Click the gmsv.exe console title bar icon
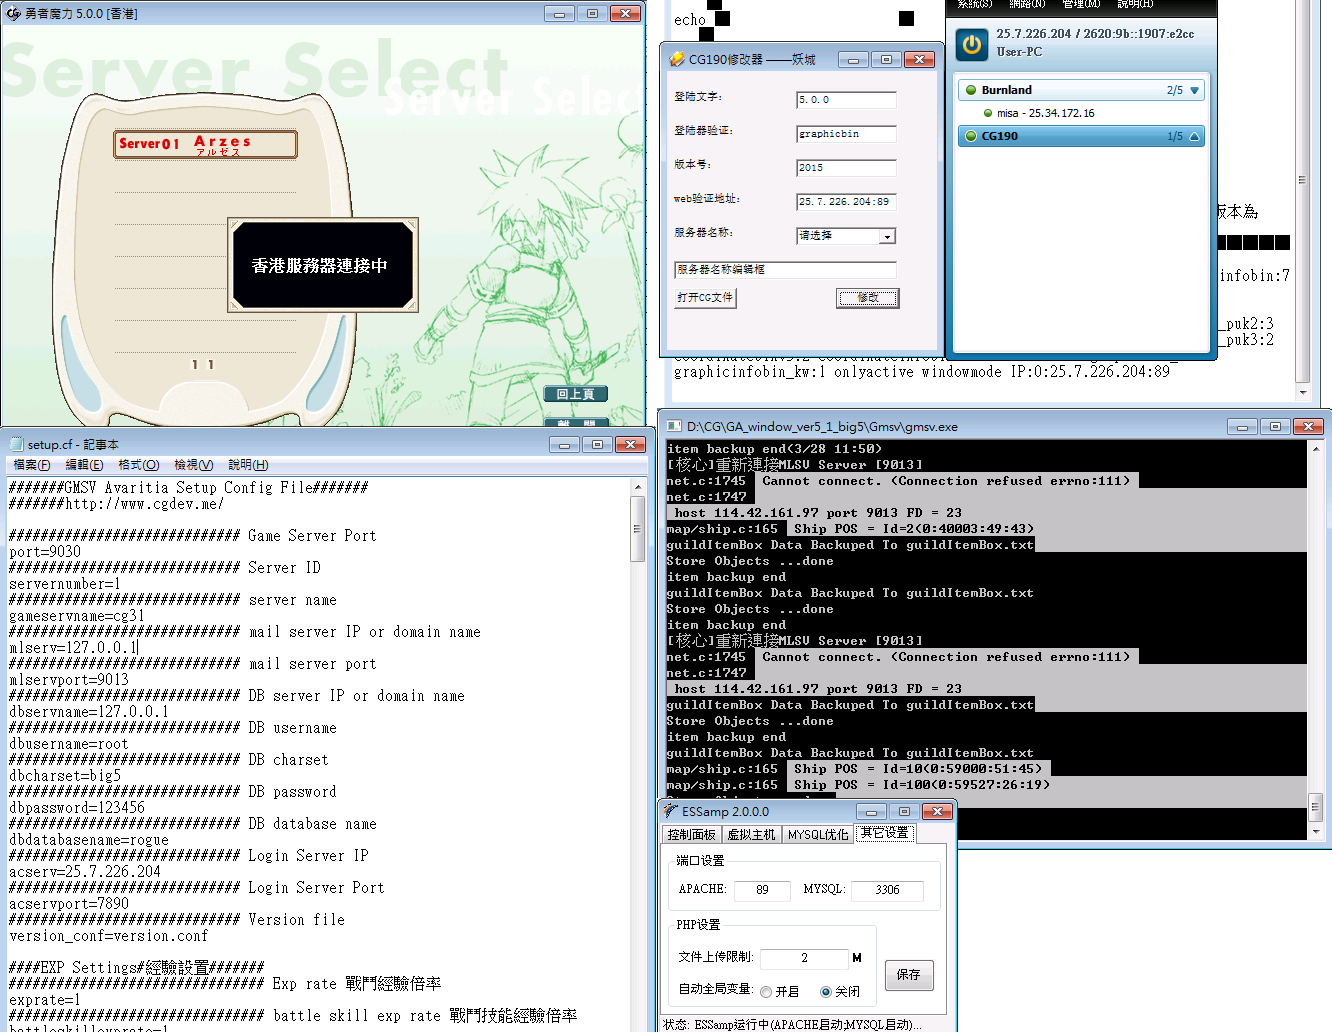 point(675,426)
